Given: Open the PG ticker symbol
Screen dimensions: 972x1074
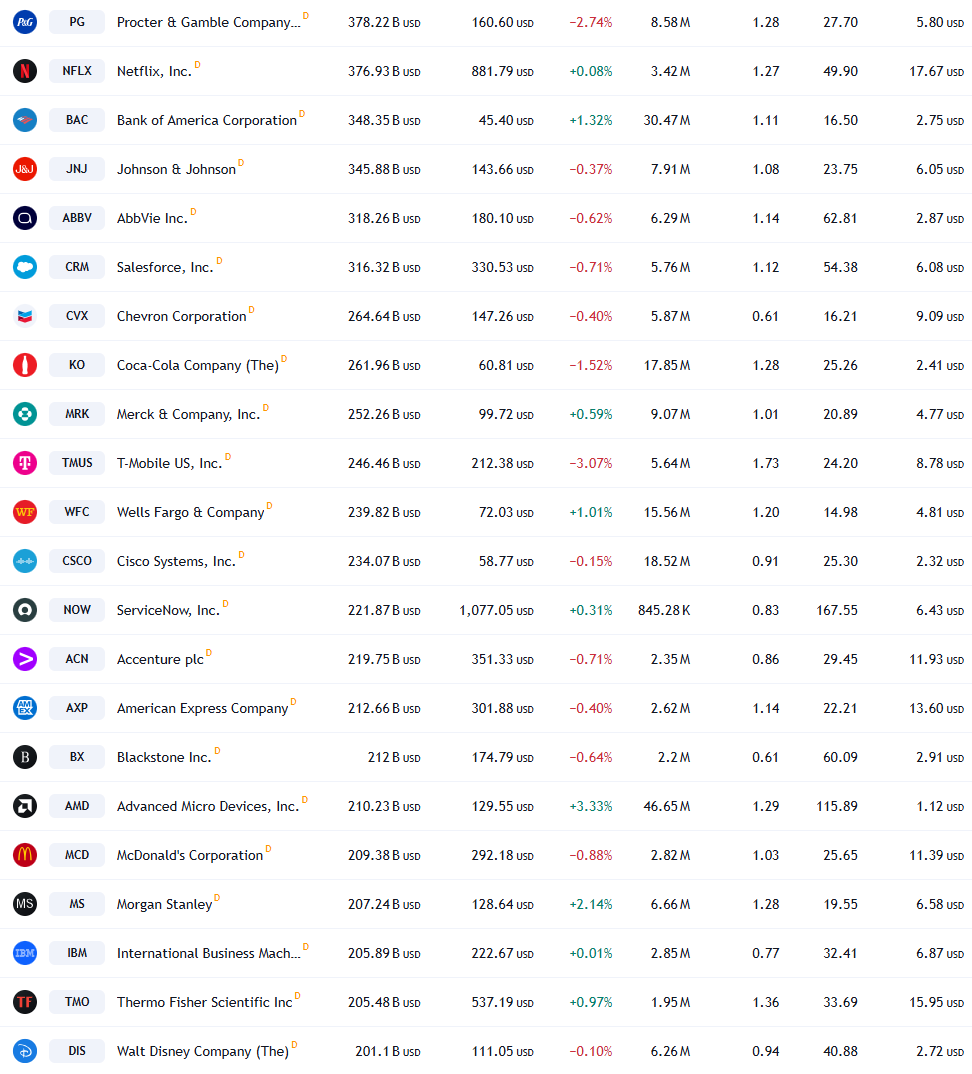Looking at the screenshot, I should point(77,22).
